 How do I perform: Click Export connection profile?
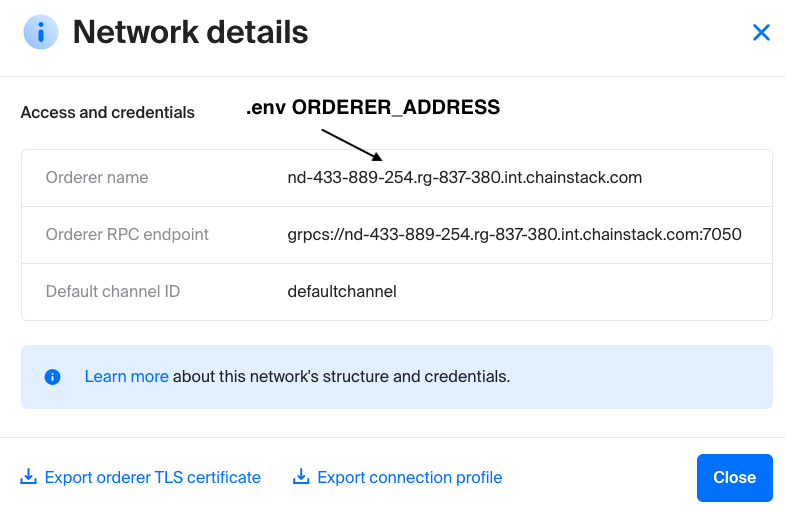pyautogui.click(x=409, y=477)
